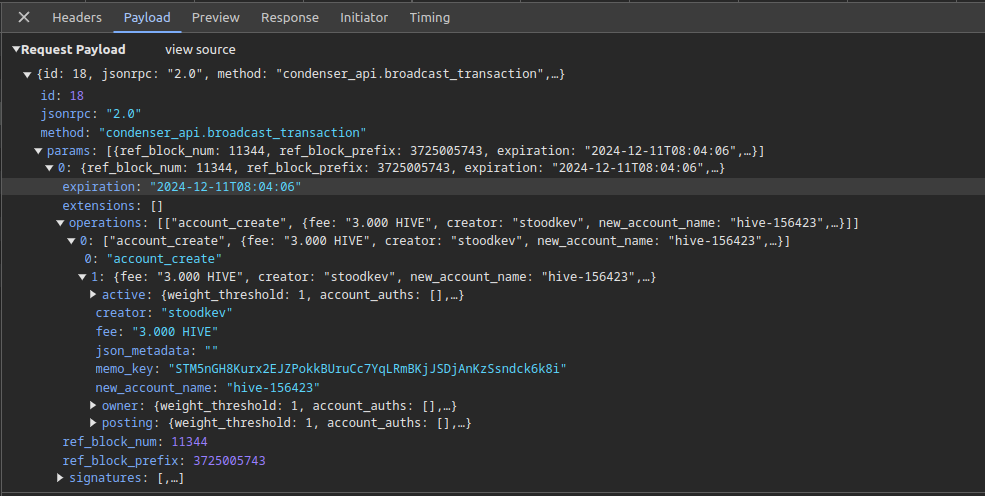985x496 pixels.
Task: Open the Preview tab
Action: 215,17
